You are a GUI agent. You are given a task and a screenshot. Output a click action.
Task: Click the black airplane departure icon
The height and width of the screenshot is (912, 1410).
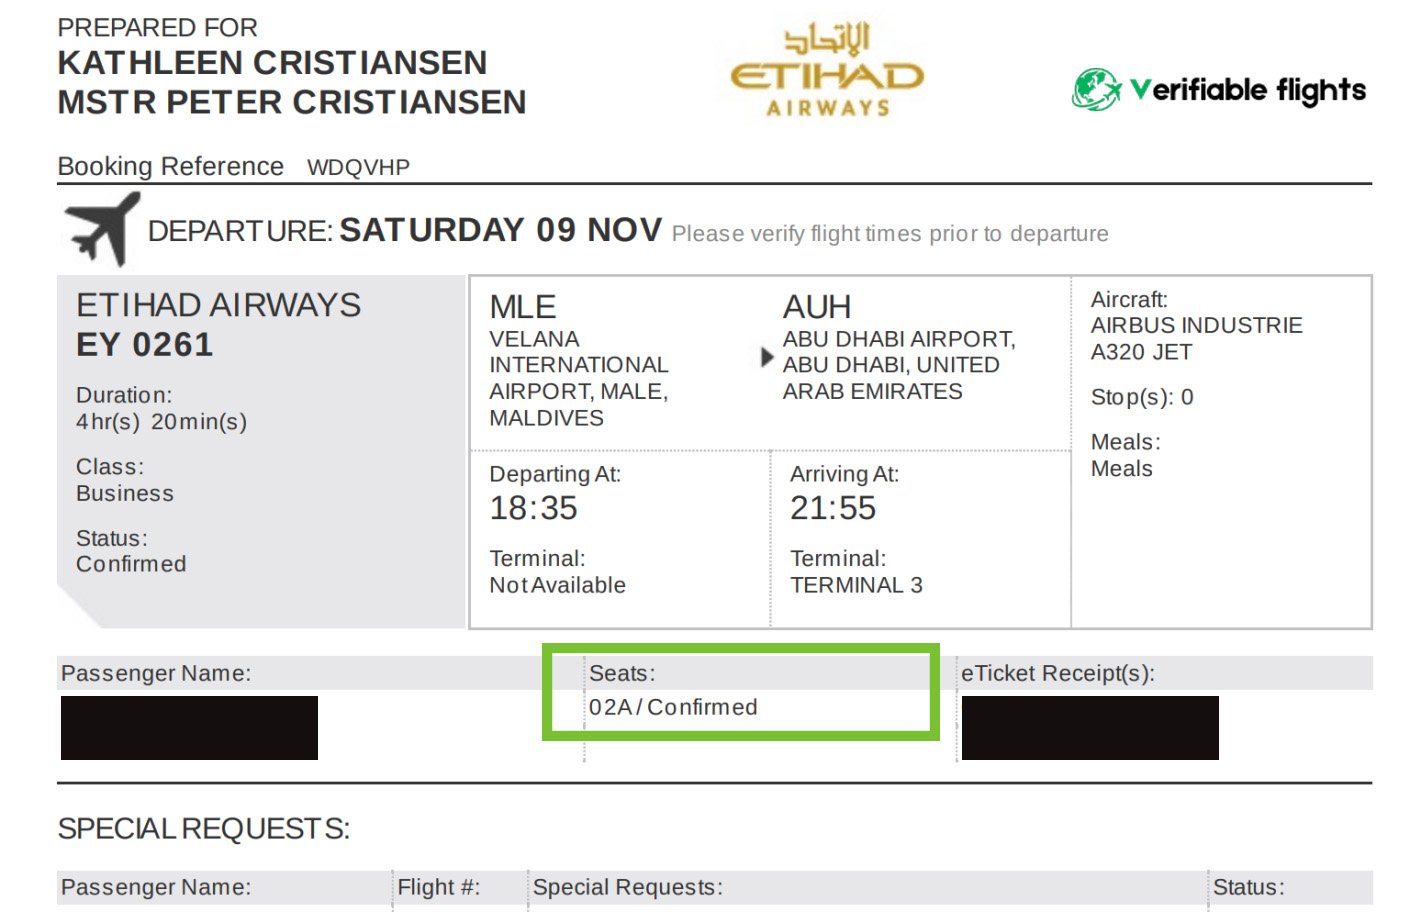pyautogui.click(x=100, y=229)
